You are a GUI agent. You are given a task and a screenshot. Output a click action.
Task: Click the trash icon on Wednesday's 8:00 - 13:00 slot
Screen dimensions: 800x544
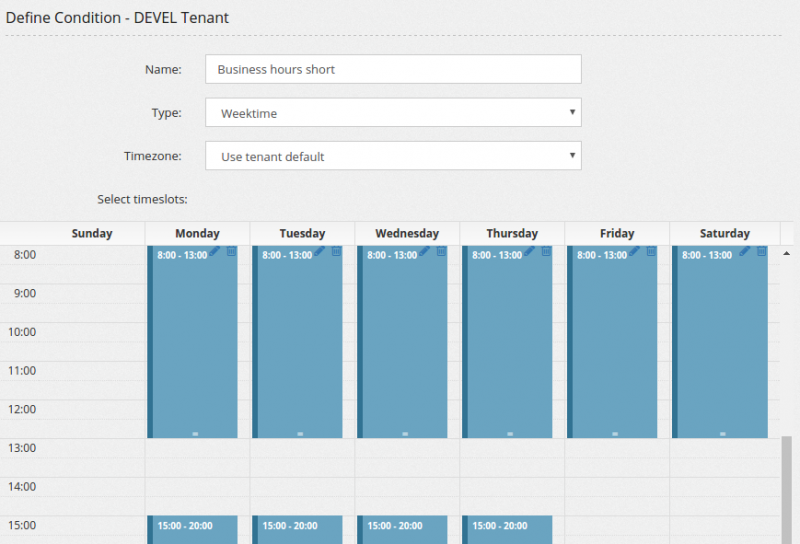click(x=441, y=252)
